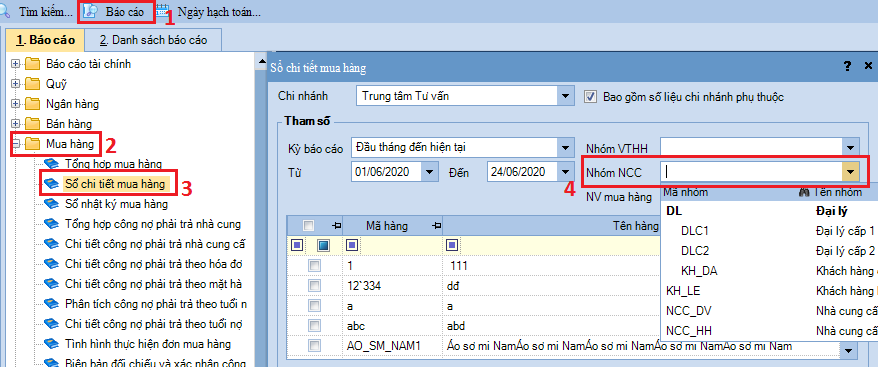
Task: Click first purple filter icon in checkbox column
Action: point(297,245)
